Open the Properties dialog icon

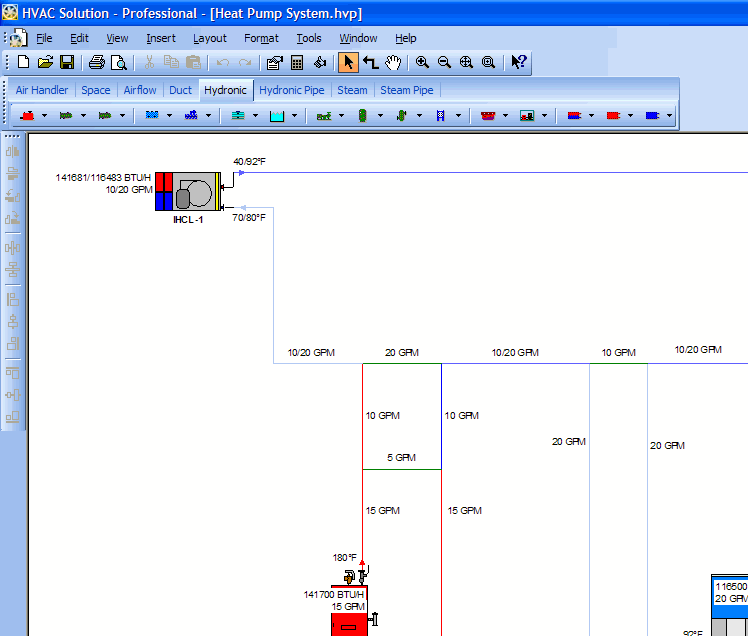click(x=275, y=62)
